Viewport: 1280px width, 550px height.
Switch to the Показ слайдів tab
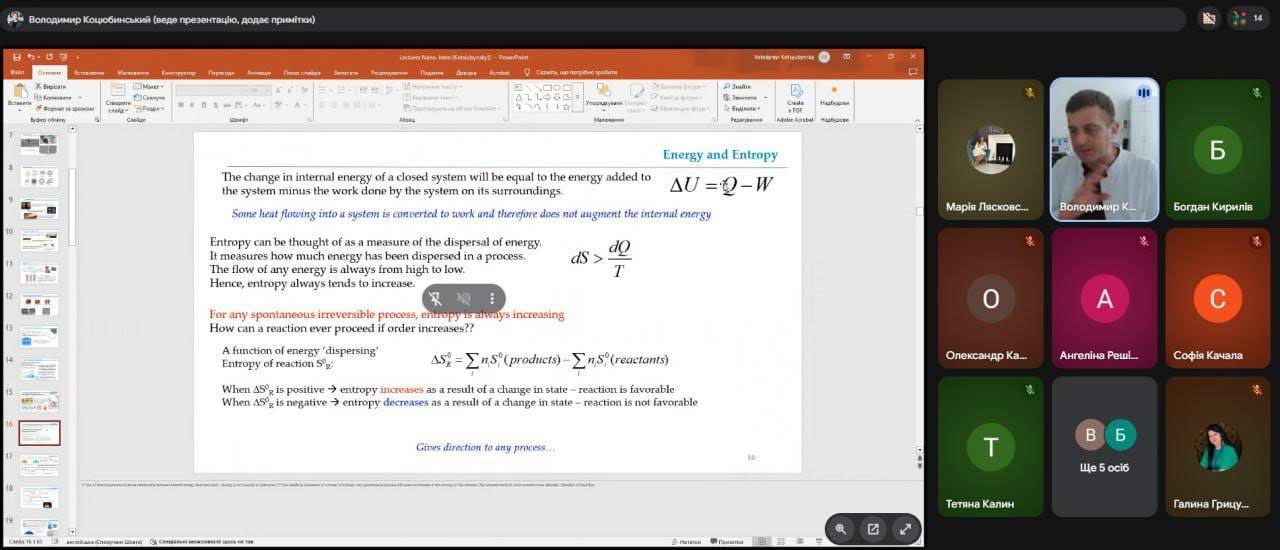[x=302, y=72]
